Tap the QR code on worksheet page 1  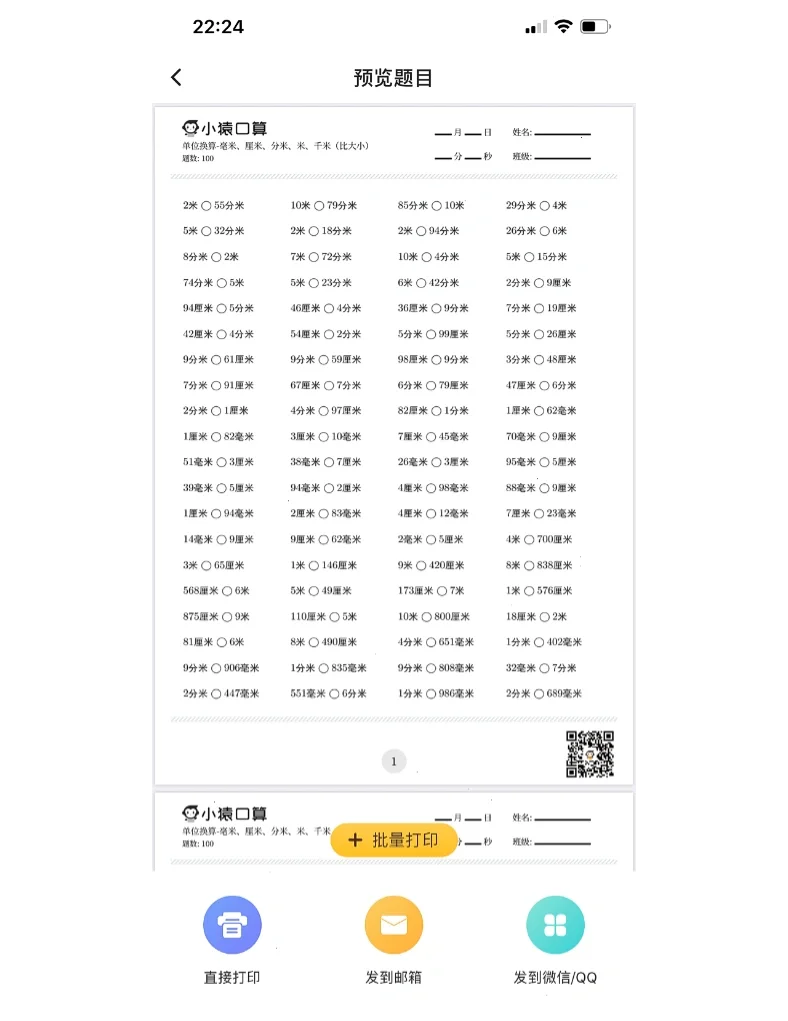point(589,754)
